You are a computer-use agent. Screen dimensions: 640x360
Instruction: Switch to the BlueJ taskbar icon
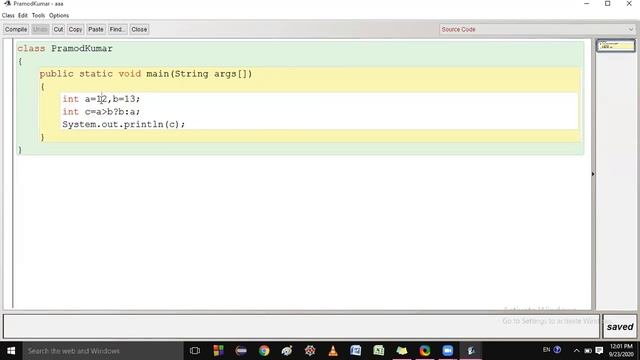coord(471,351)
